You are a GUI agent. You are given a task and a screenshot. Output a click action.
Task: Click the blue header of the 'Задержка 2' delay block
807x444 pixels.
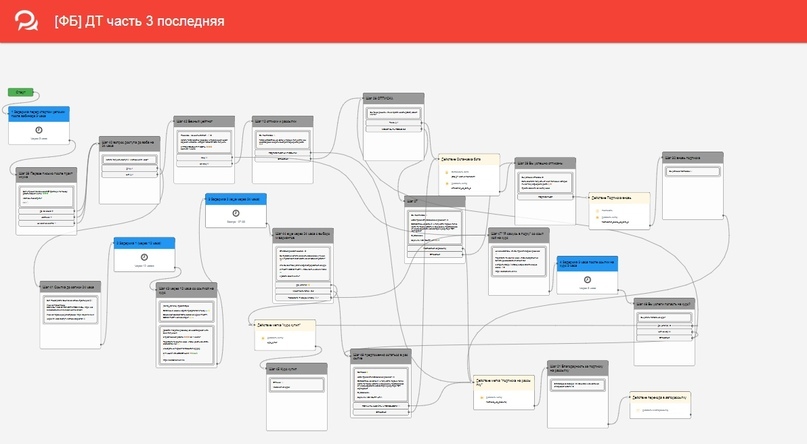236,199
